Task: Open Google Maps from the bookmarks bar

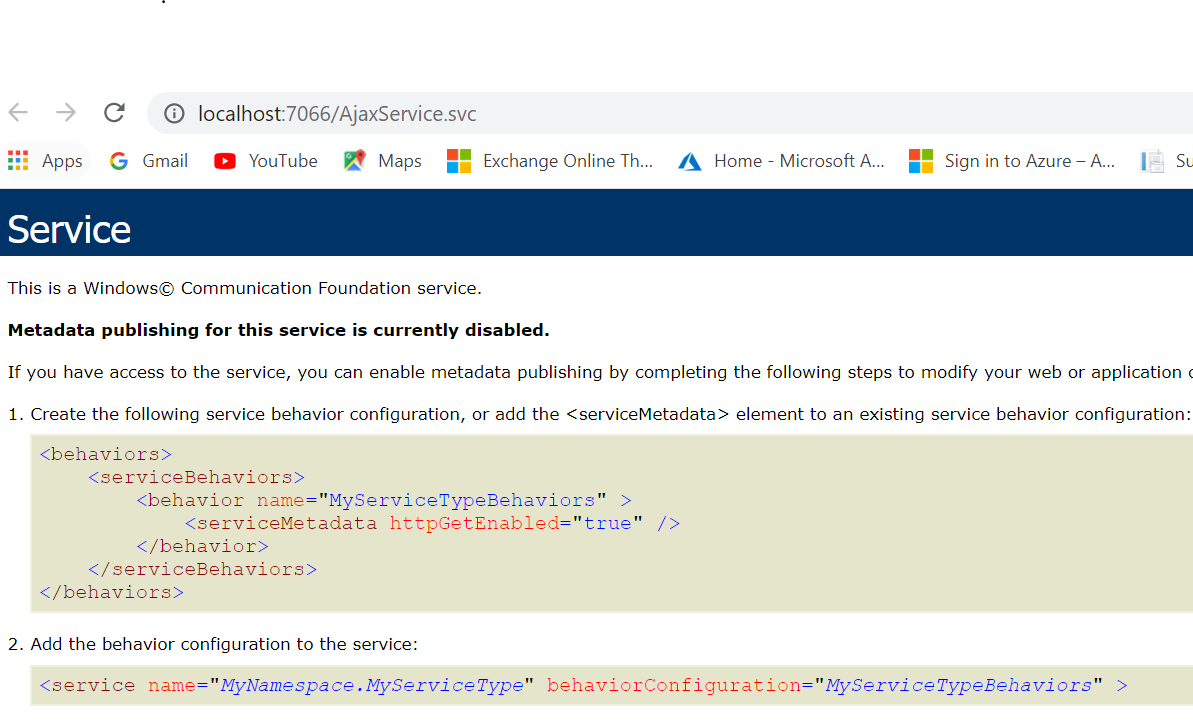Action: [x=382, y=160]
